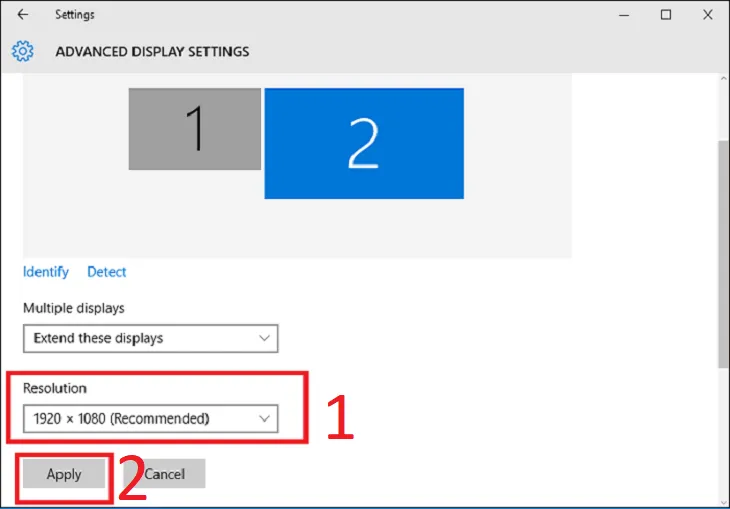Click the Settings gear icon
The image size is (730, 509).
point(23,51)
